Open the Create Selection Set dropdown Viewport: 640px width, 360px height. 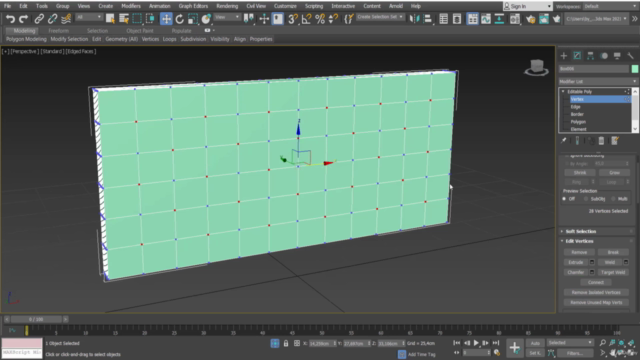pyautogui.click(x=380, y=17)
